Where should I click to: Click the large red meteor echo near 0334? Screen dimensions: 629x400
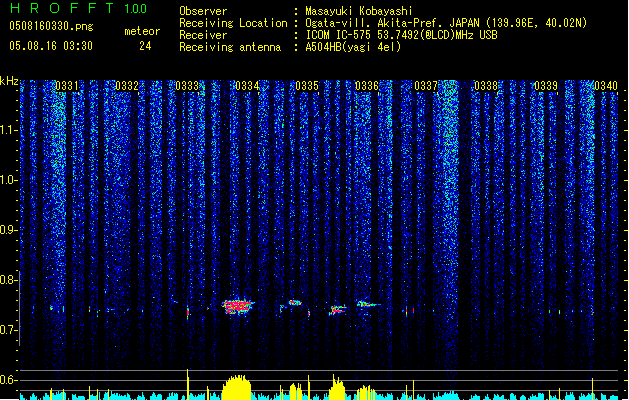[237, 307]
